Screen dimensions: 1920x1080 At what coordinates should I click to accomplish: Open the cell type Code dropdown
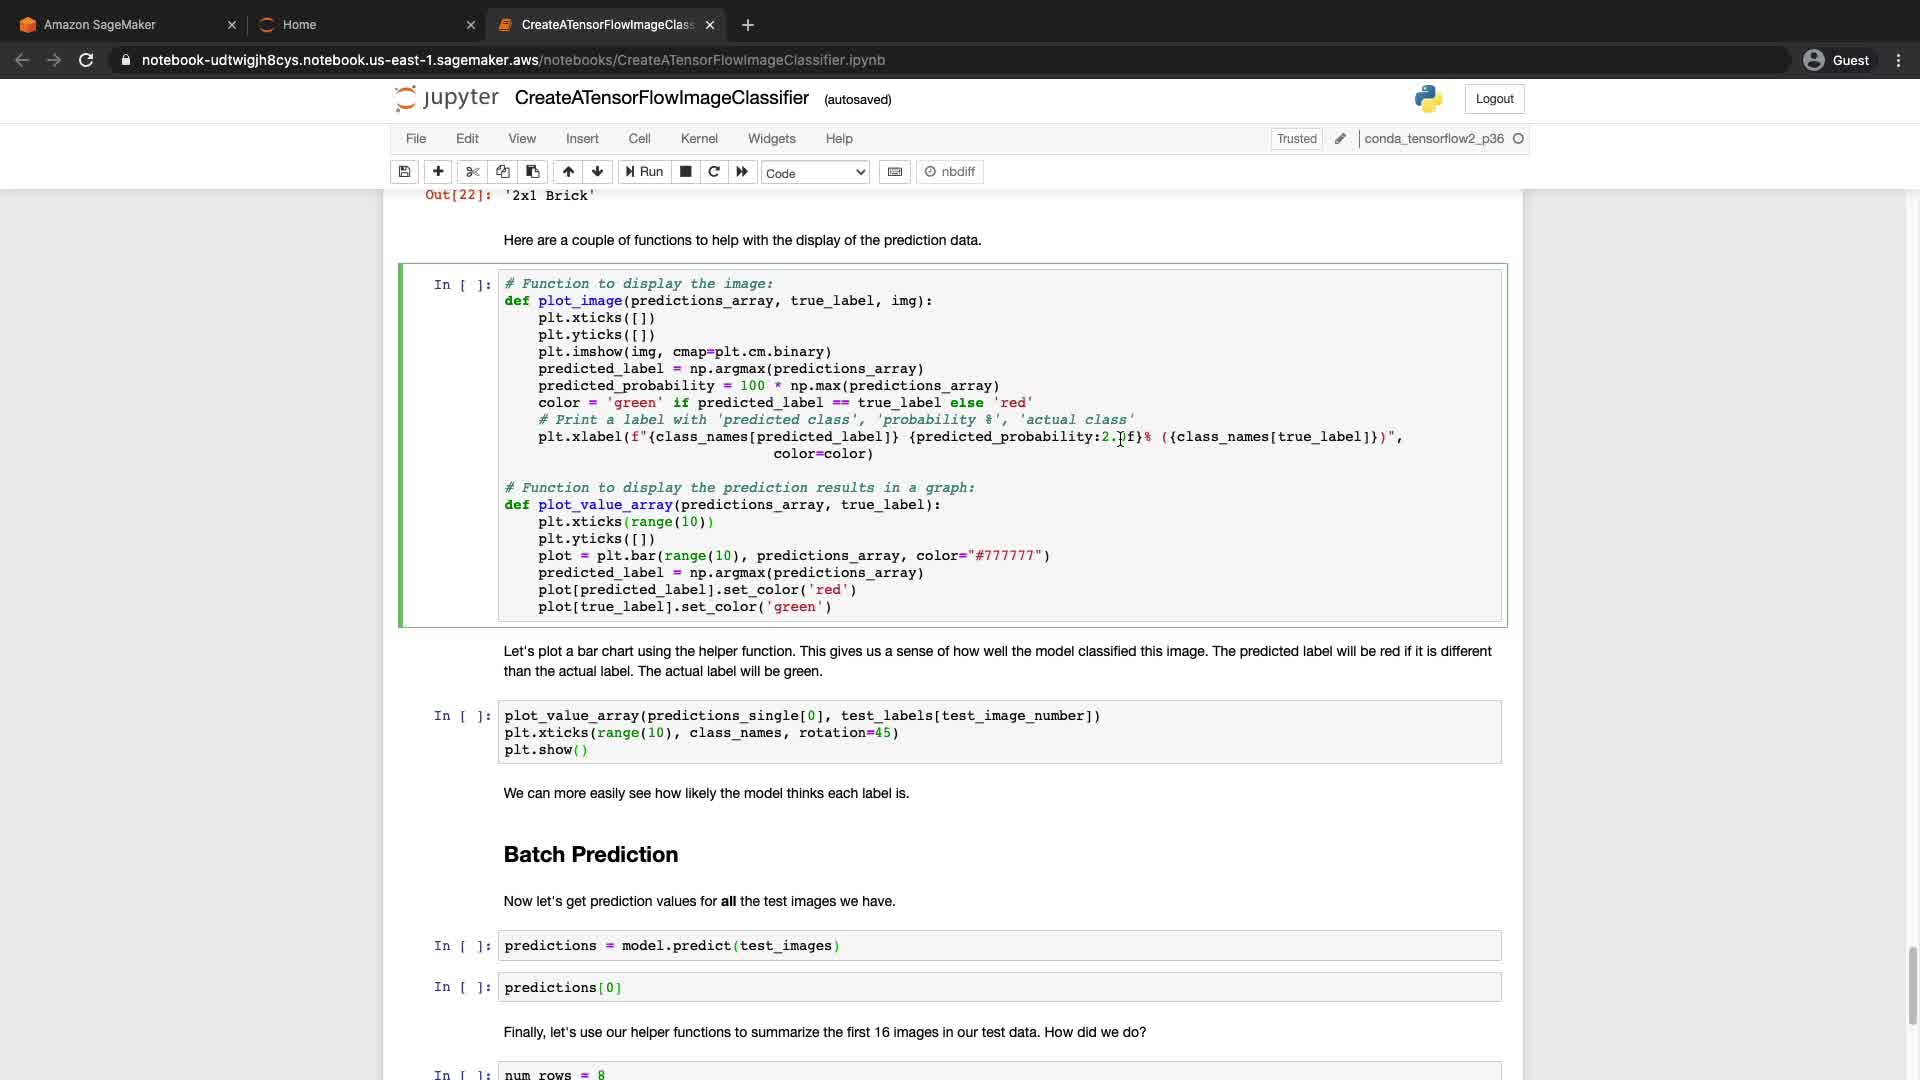click(x=815, y=173)
